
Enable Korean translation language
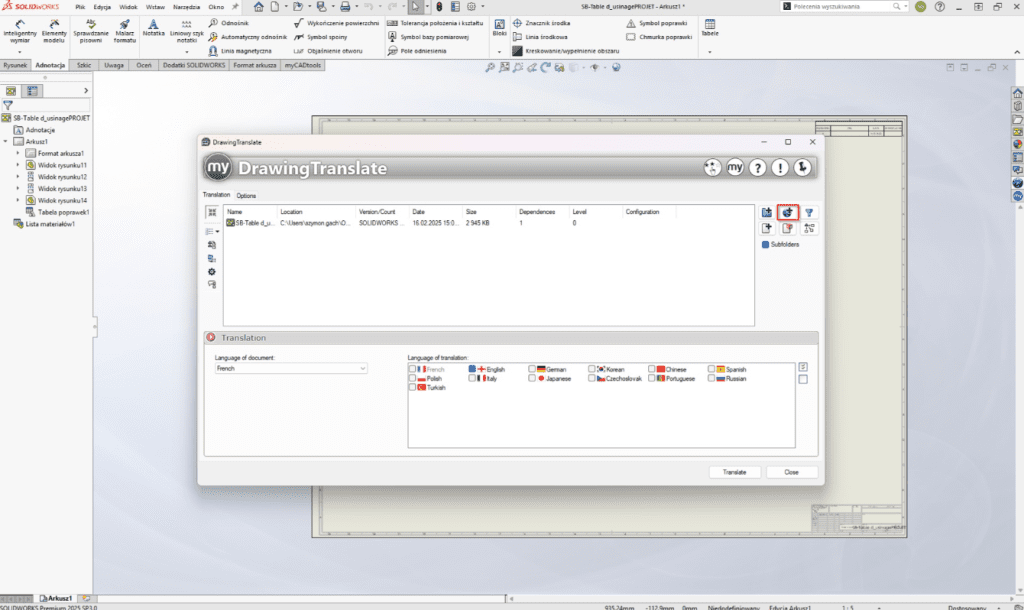point(592,369)
